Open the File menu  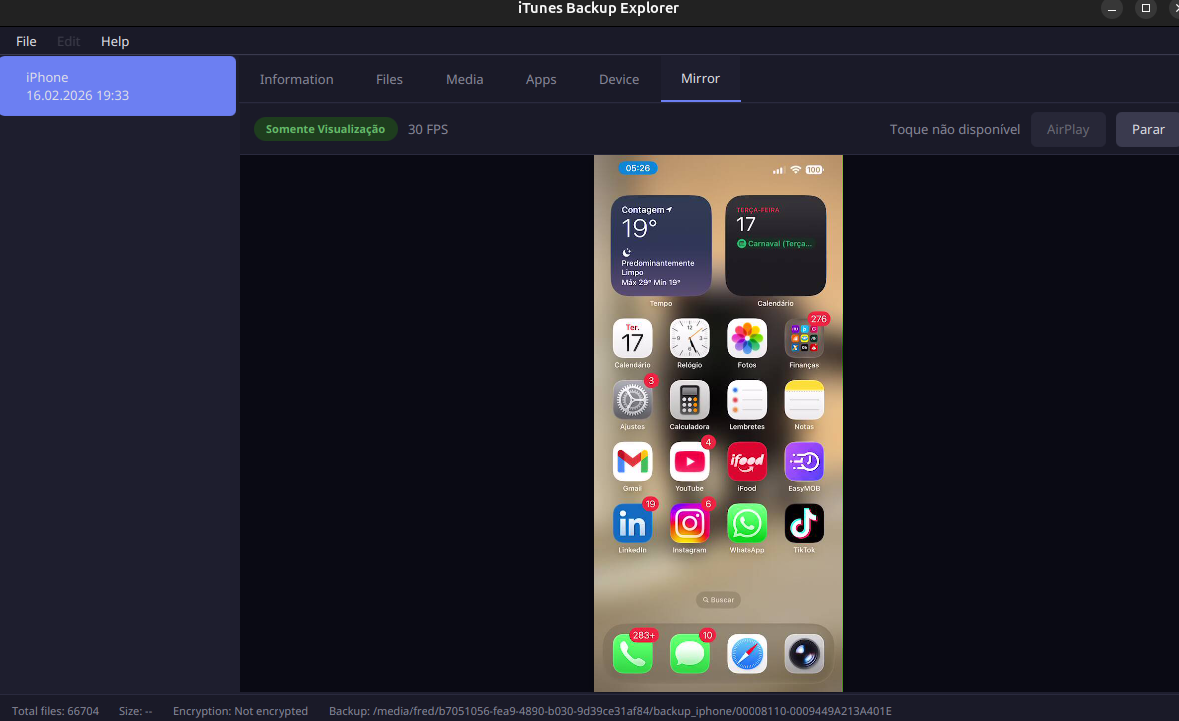(26, 41)
